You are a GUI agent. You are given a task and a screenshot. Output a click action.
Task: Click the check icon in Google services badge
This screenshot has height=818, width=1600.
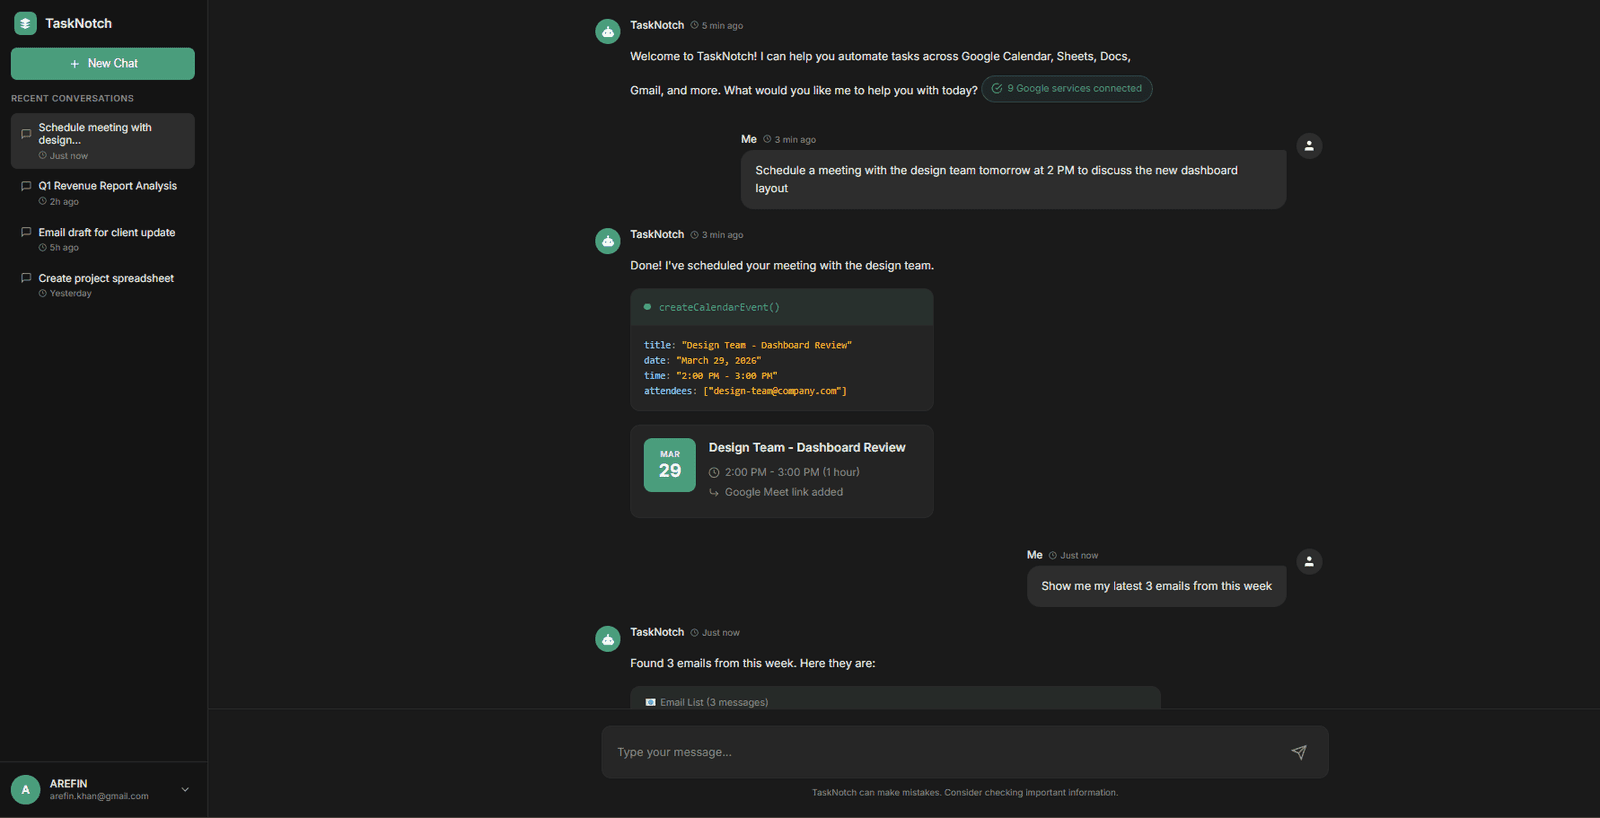[x=997, y=89]
